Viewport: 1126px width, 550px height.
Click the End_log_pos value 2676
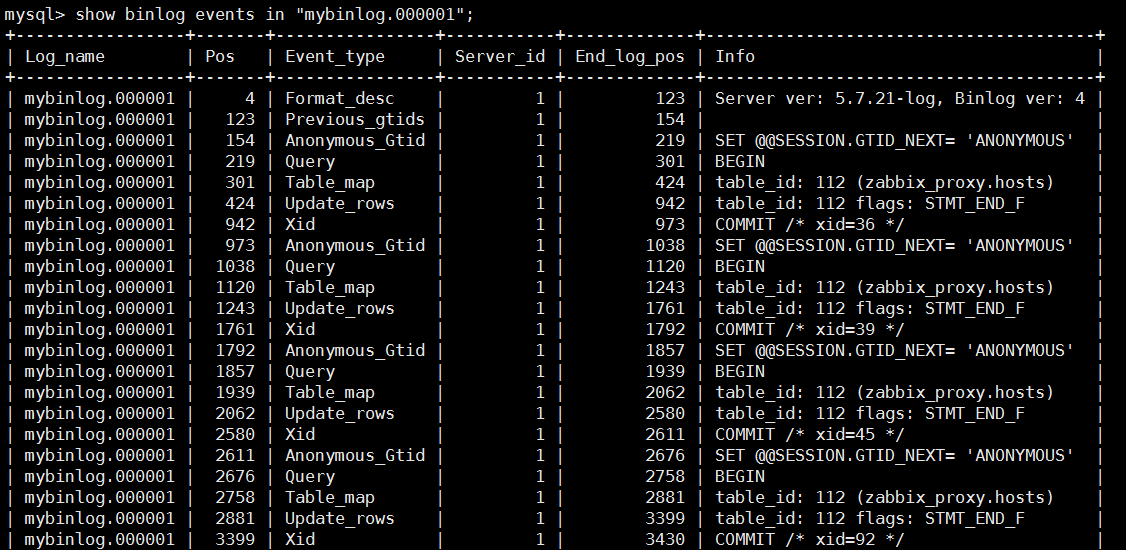tap(665, 456)
